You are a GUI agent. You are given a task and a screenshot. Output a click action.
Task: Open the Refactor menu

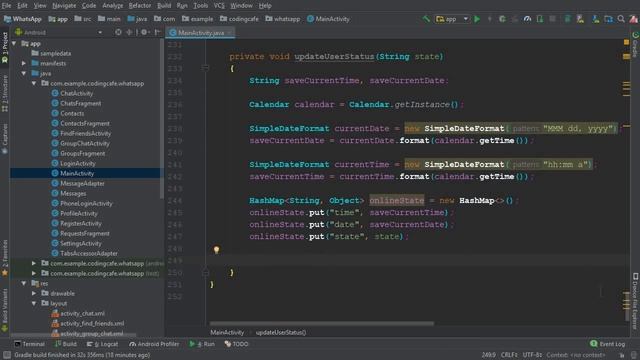click(x=140, y=6)
